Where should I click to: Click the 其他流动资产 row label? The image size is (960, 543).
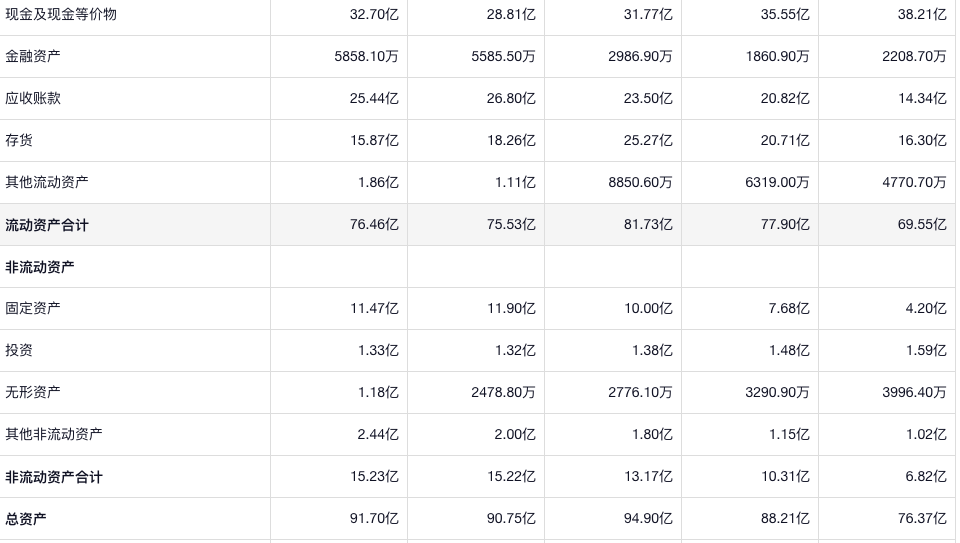click(x=47, y=183)
